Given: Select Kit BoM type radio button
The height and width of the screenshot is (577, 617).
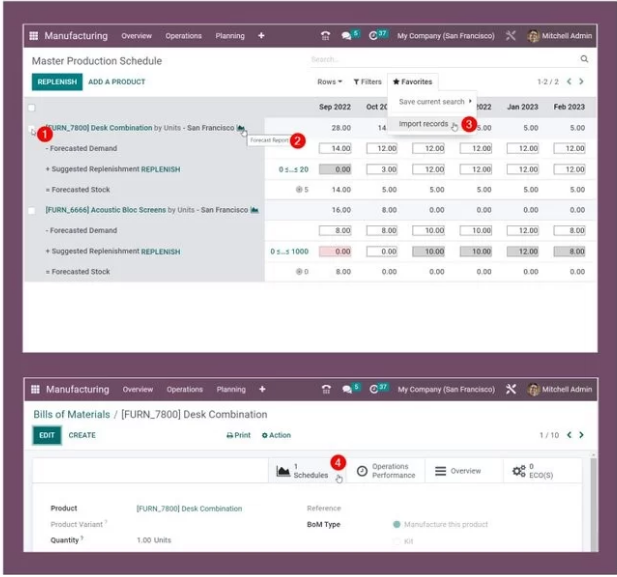Looking at the screenshot, I should click(x=397, y=541).
